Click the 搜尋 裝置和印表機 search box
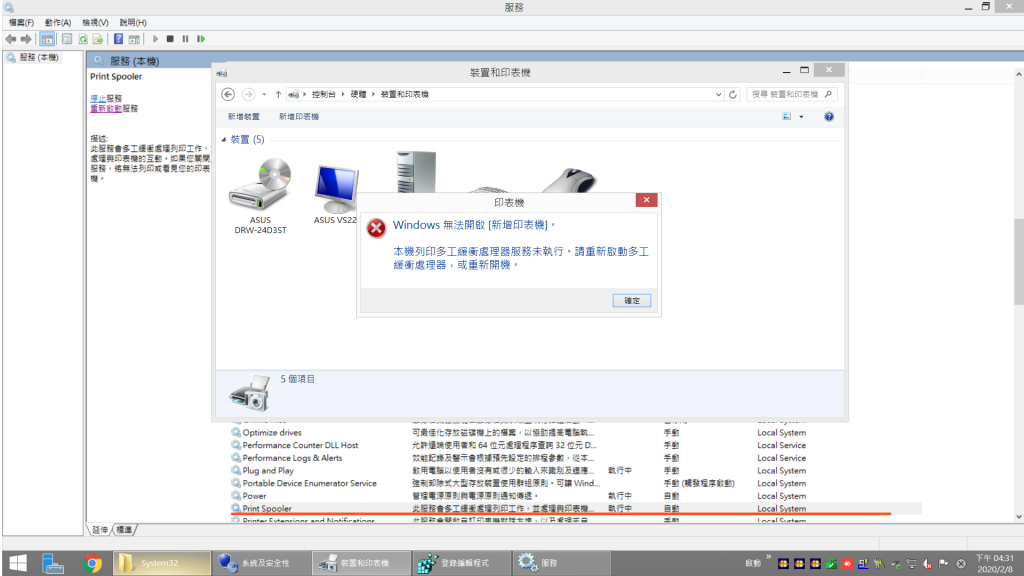 click(792, 95)
